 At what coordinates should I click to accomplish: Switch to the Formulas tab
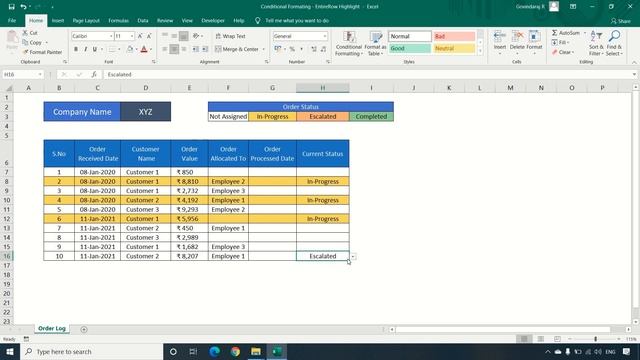click(118, 20)
